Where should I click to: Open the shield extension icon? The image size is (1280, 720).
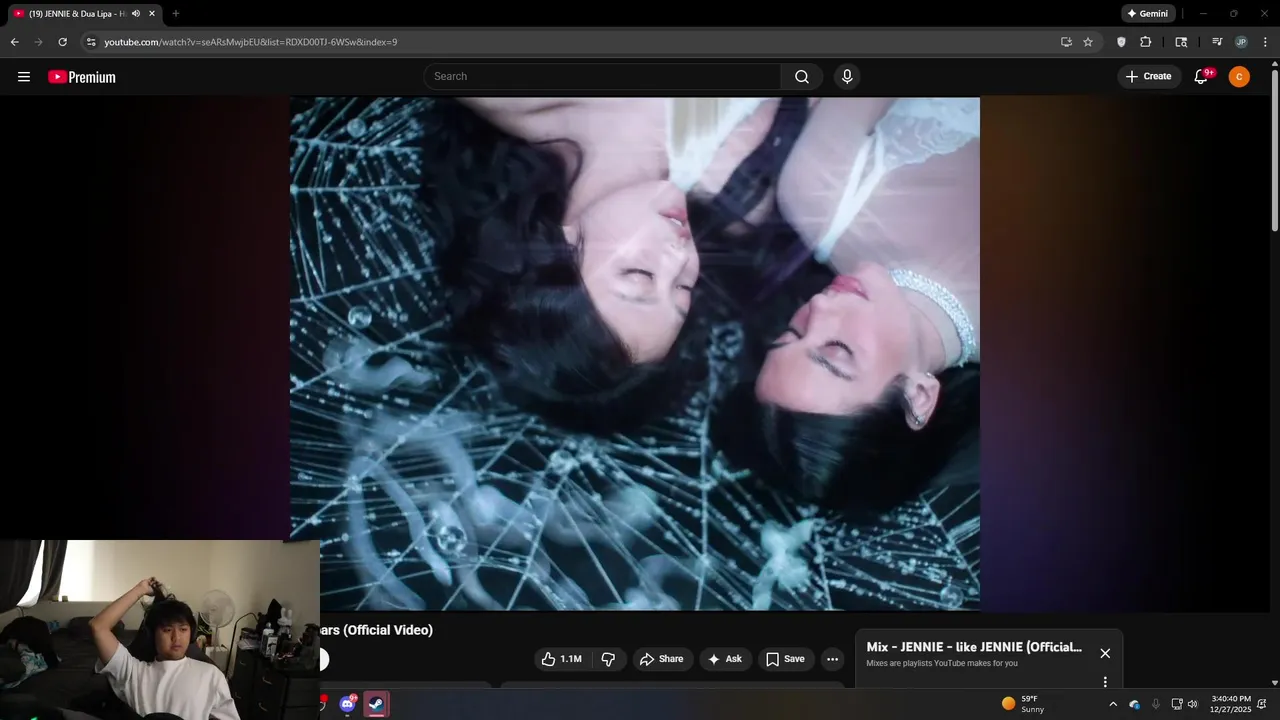[1121, 42]
